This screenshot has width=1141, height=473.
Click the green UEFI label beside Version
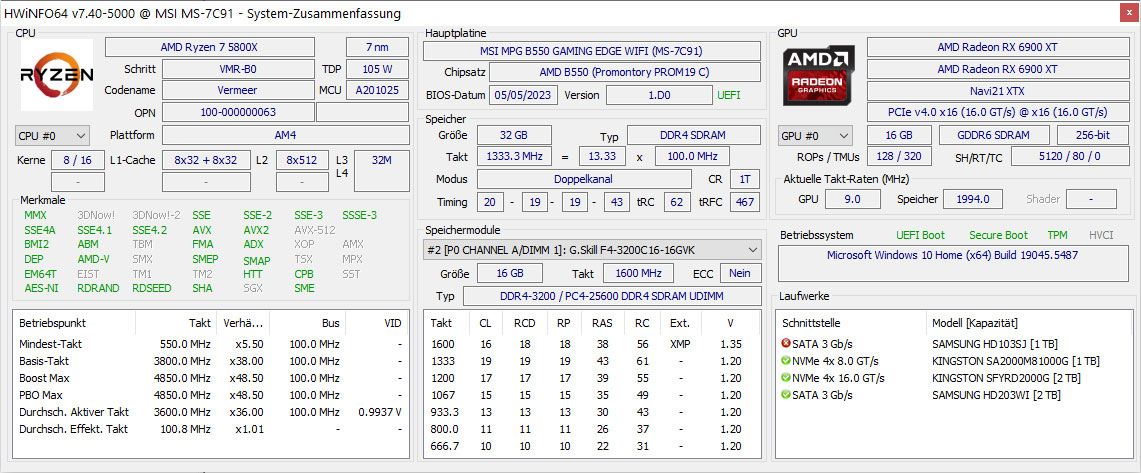[x=730, y=95]
